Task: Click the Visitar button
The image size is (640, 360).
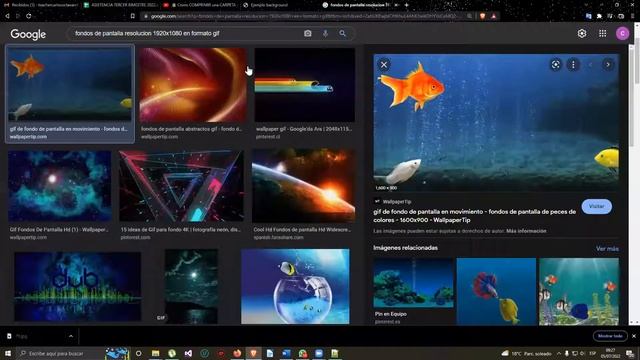Action: (596, 207)
